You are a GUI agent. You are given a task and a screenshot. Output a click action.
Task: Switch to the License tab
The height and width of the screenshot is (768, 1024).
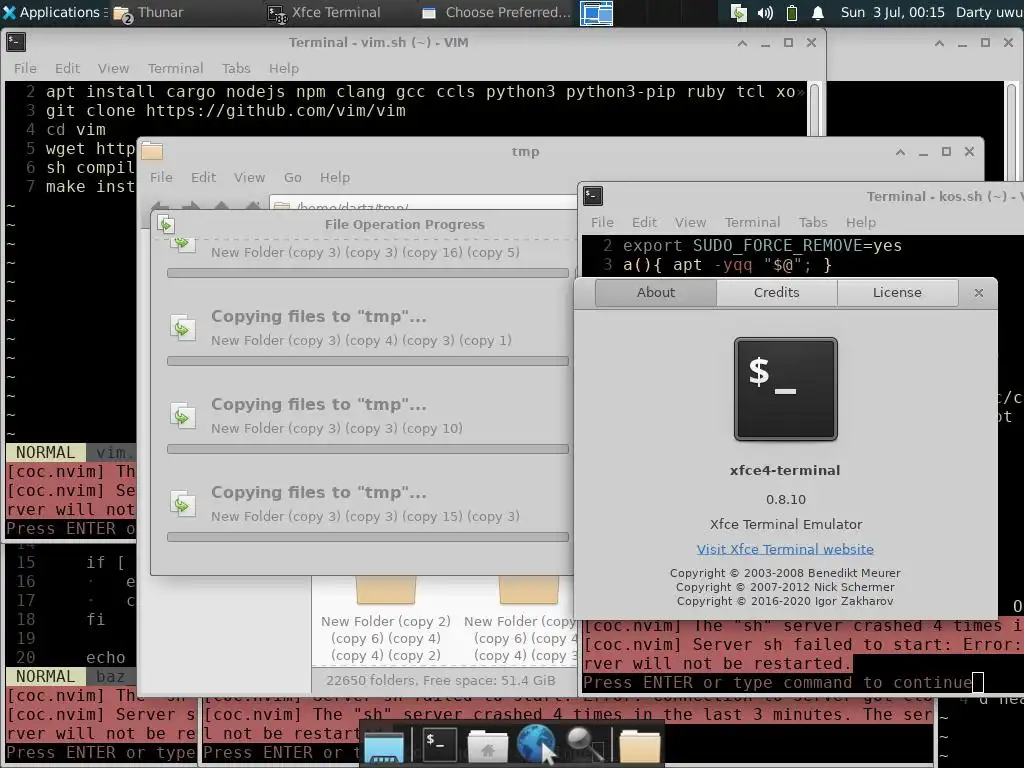[897, 293]
